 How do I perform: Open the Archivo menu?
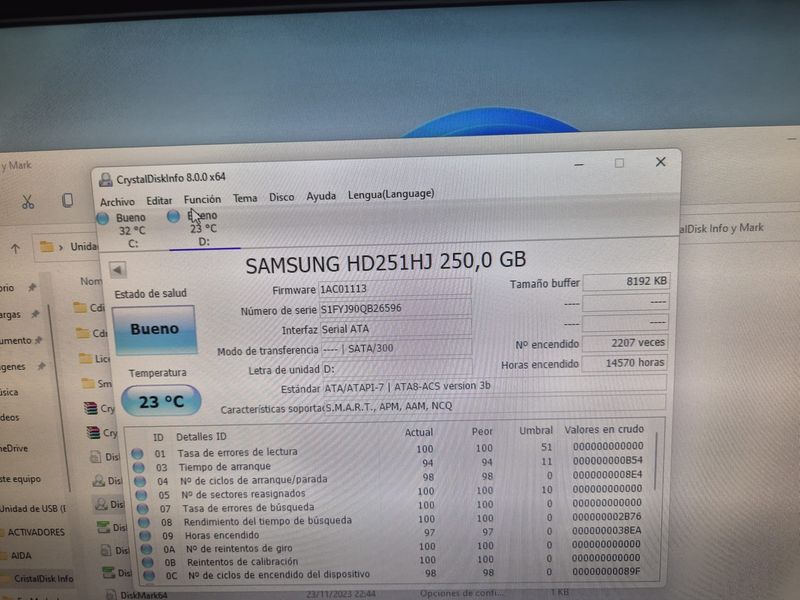[x=117, y=202]
